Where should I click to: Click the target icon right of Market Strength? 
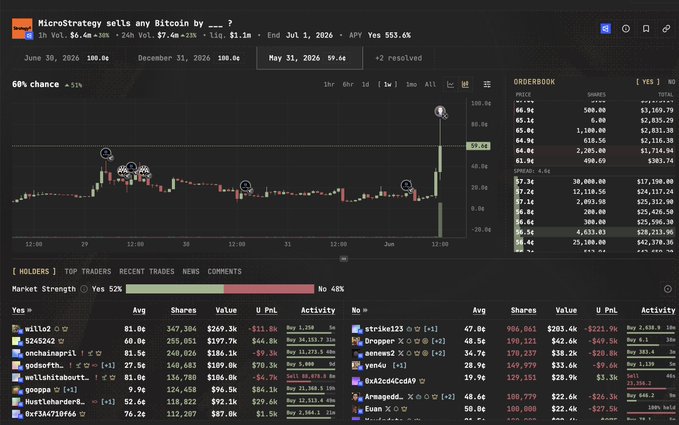[x=668, y=289]
